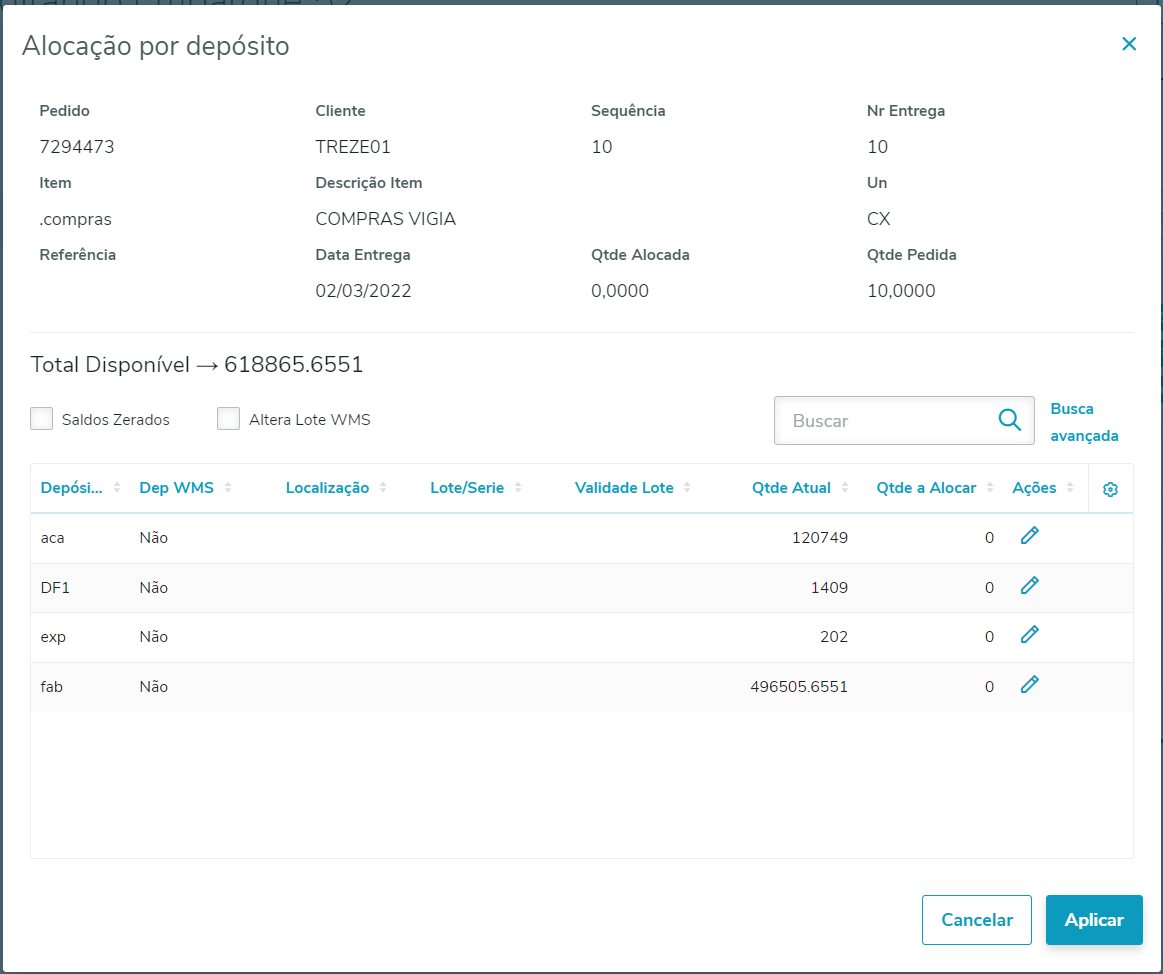Click Total Disponível 618865.6551 text
This screenshot has width=1163, height=974.
[197, 365]
